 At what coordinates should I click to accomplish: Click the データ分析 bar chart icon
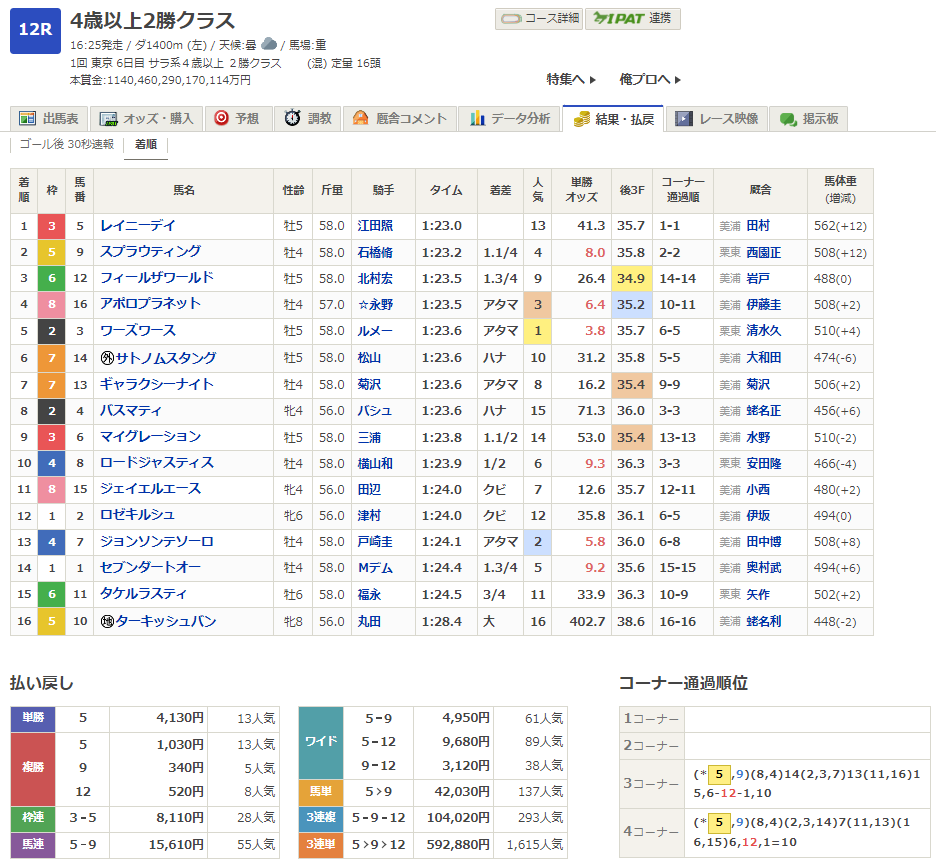pyautogui.click(x=477, y=119)
